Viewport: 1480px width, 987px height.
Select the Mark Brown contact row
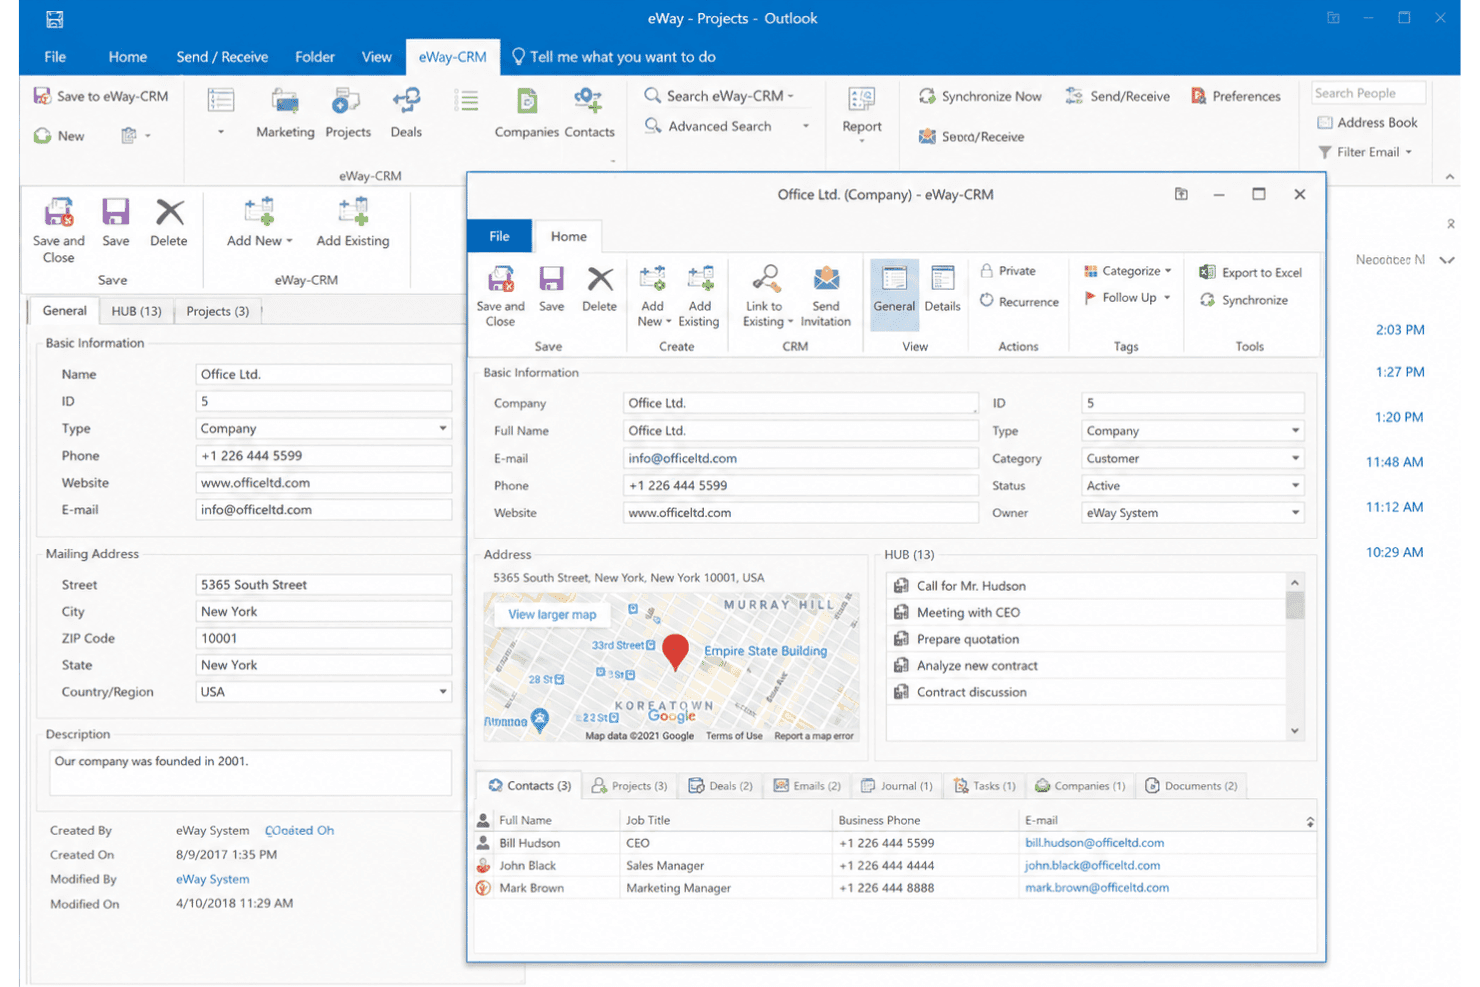point(895,888)
